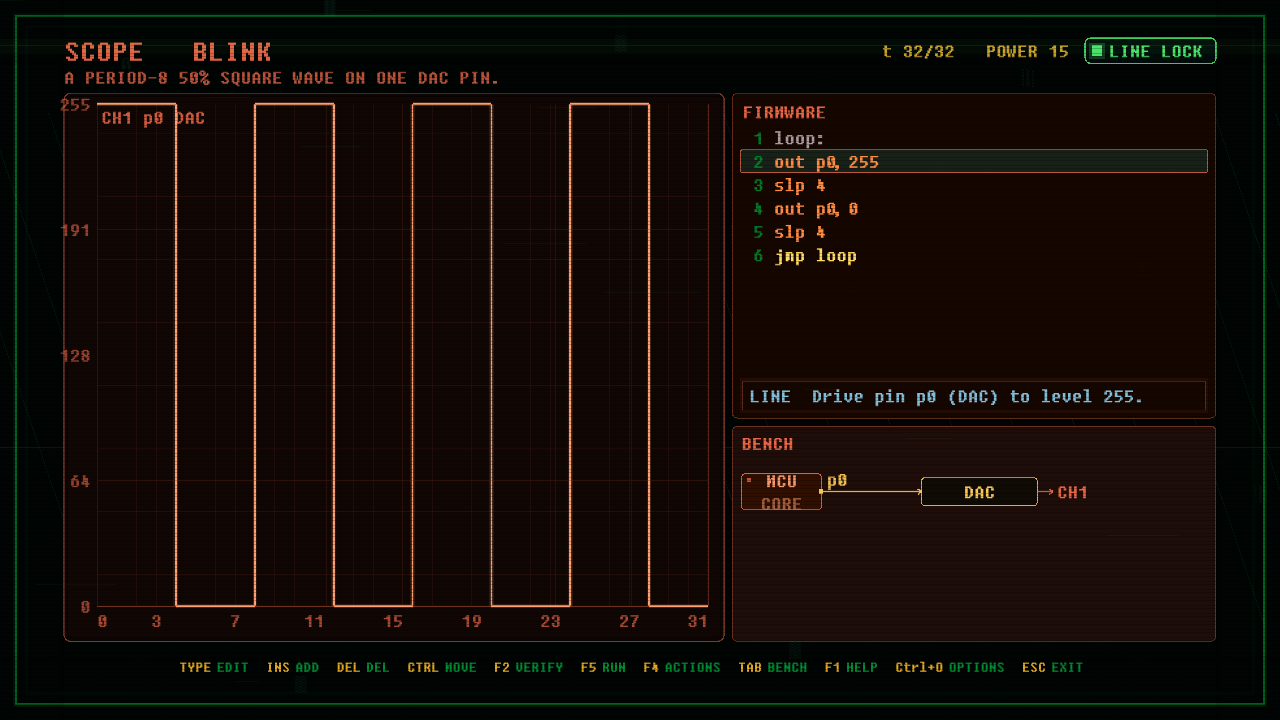Click the x-axis tick label 15

393,621
